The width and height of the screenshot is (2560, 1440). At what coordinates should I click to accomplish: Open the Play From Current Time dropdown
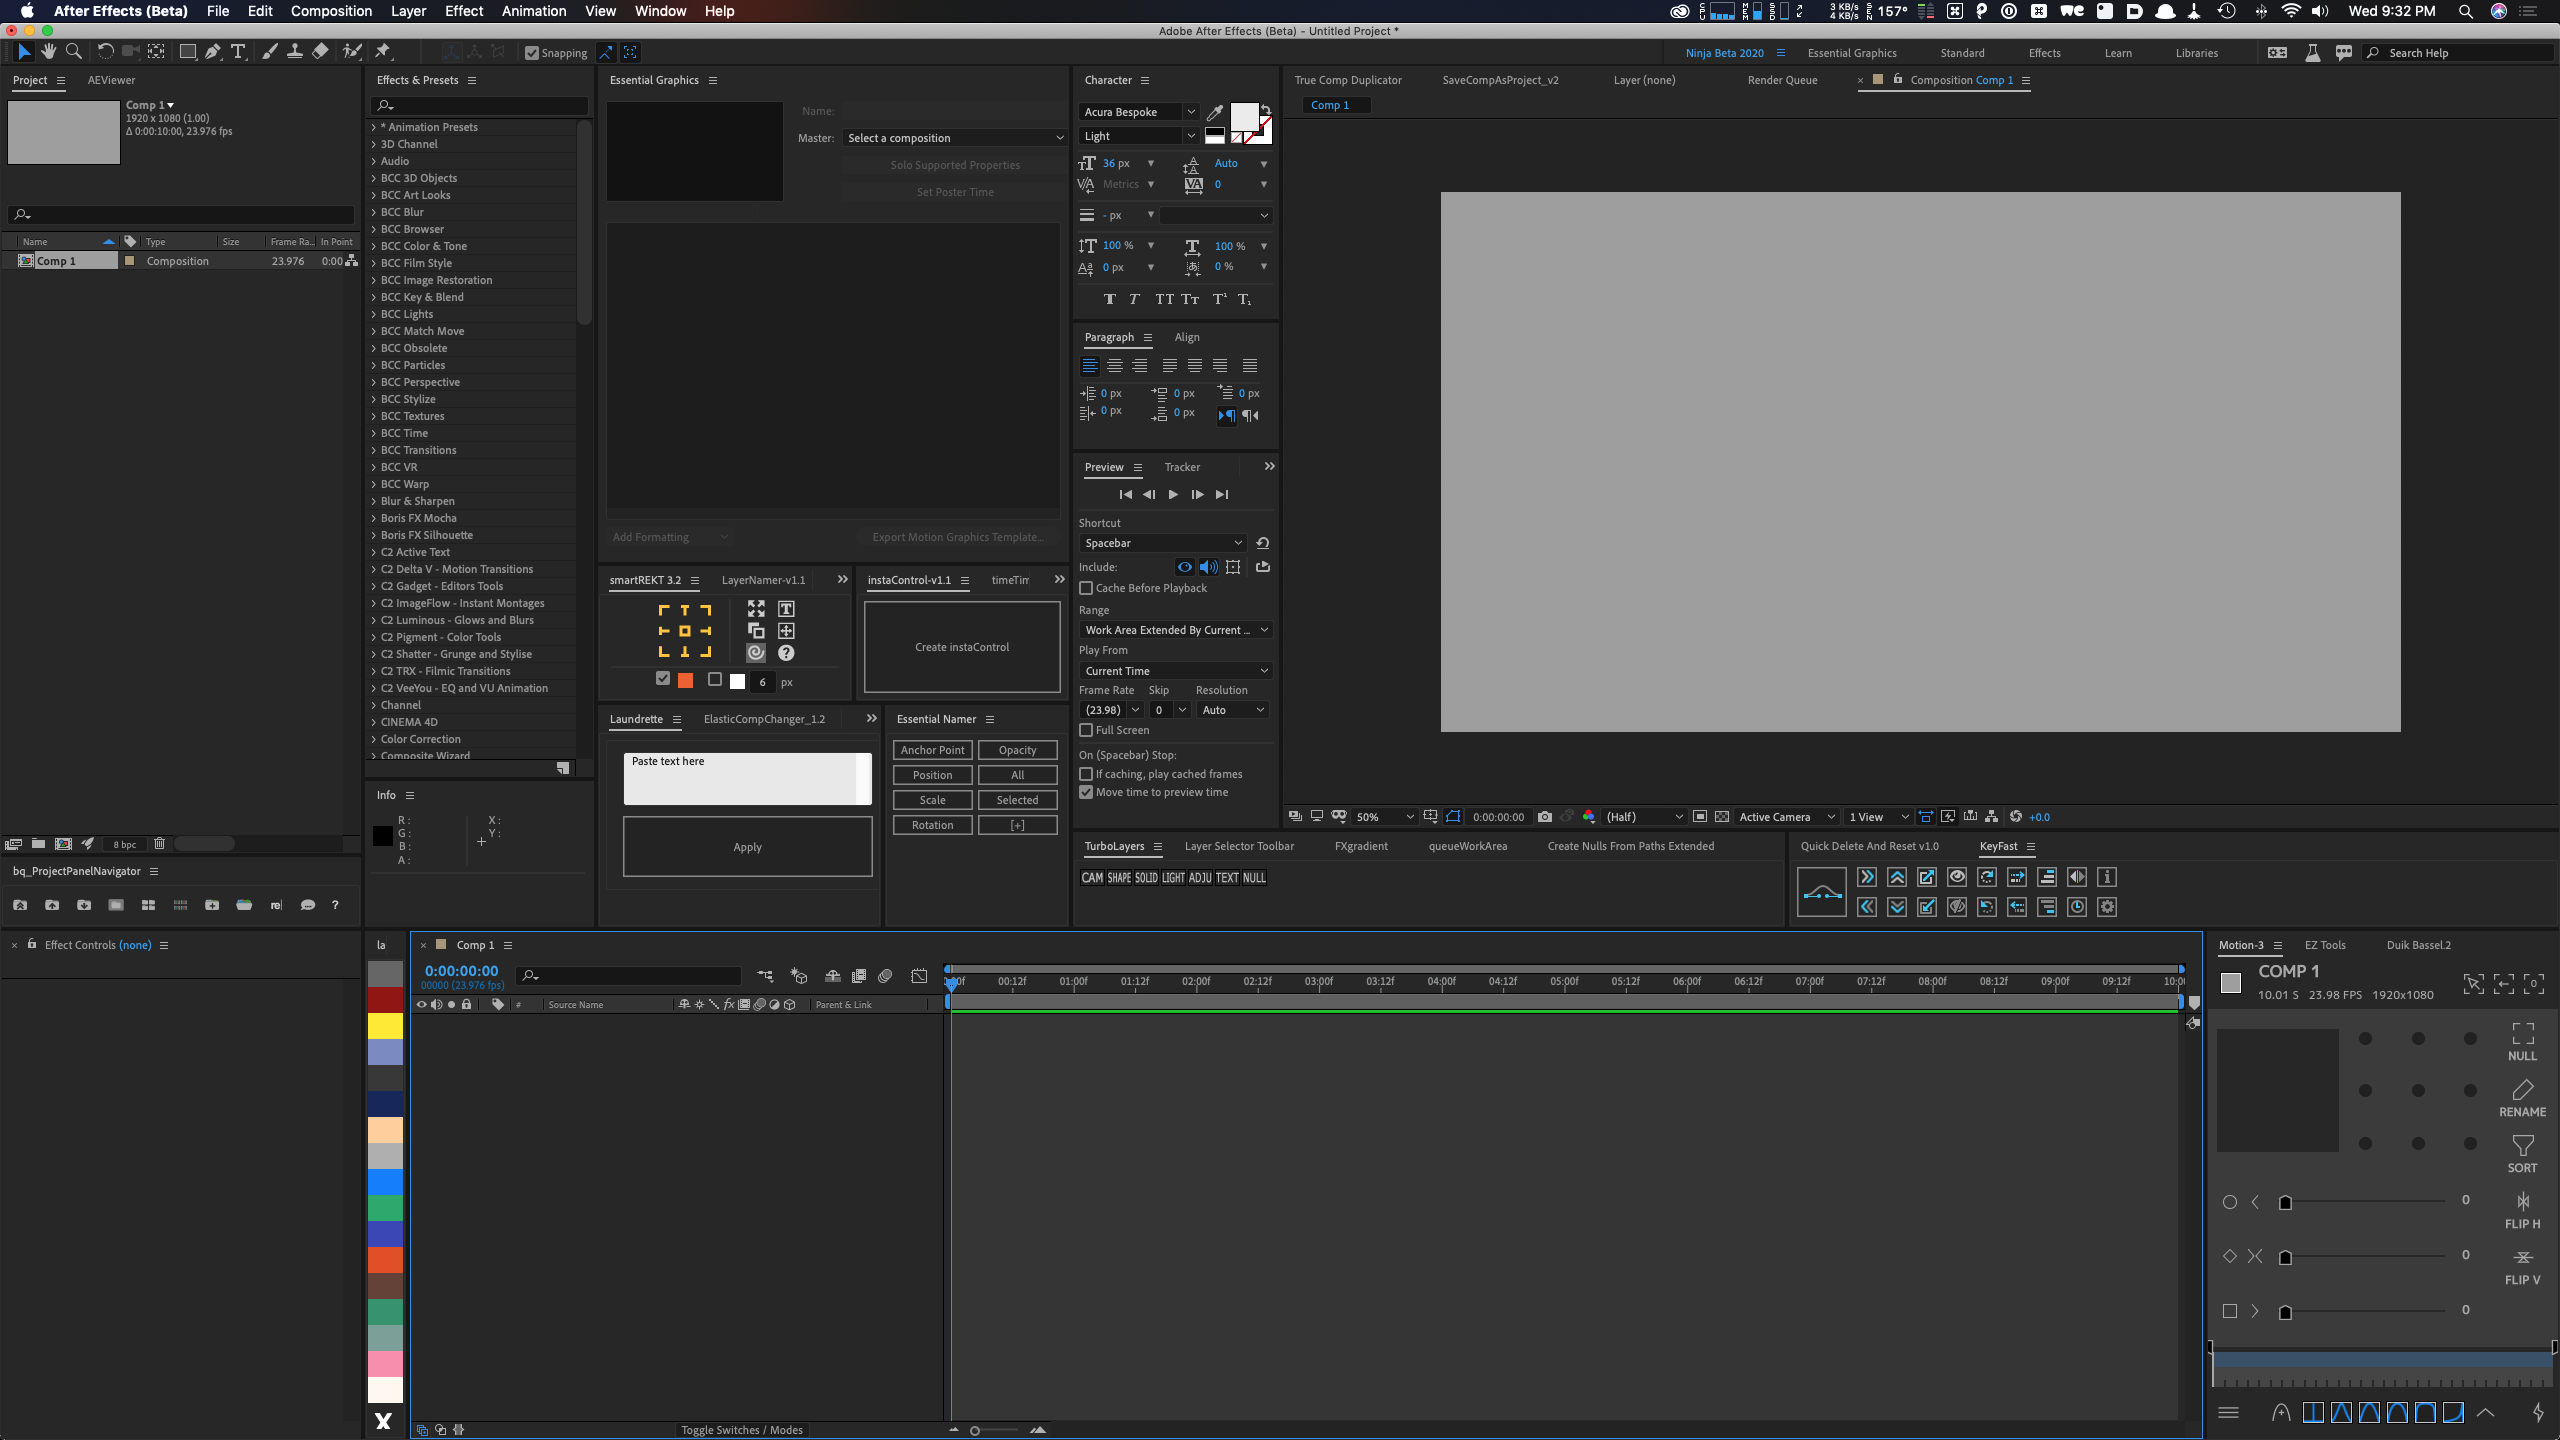pyautogui.click(x=1174, y=670)
